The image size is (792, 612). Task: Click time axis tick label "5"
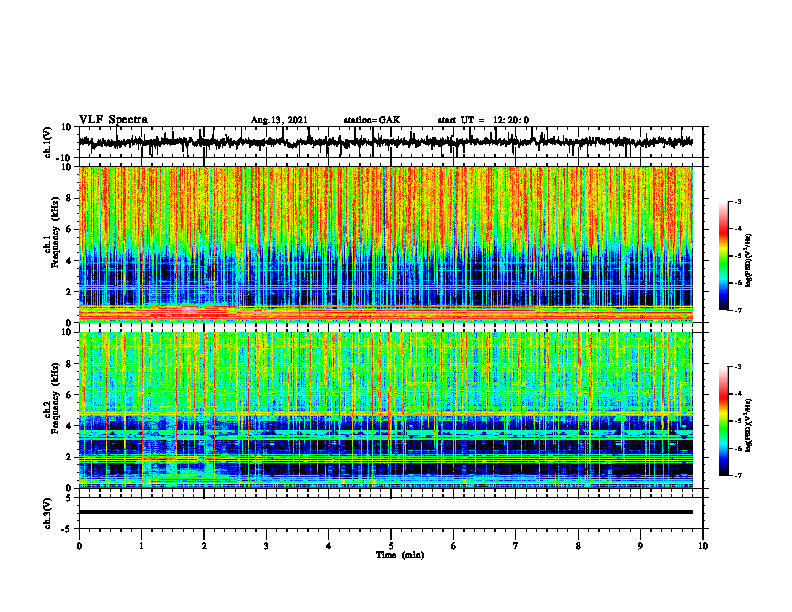[391, 546]
